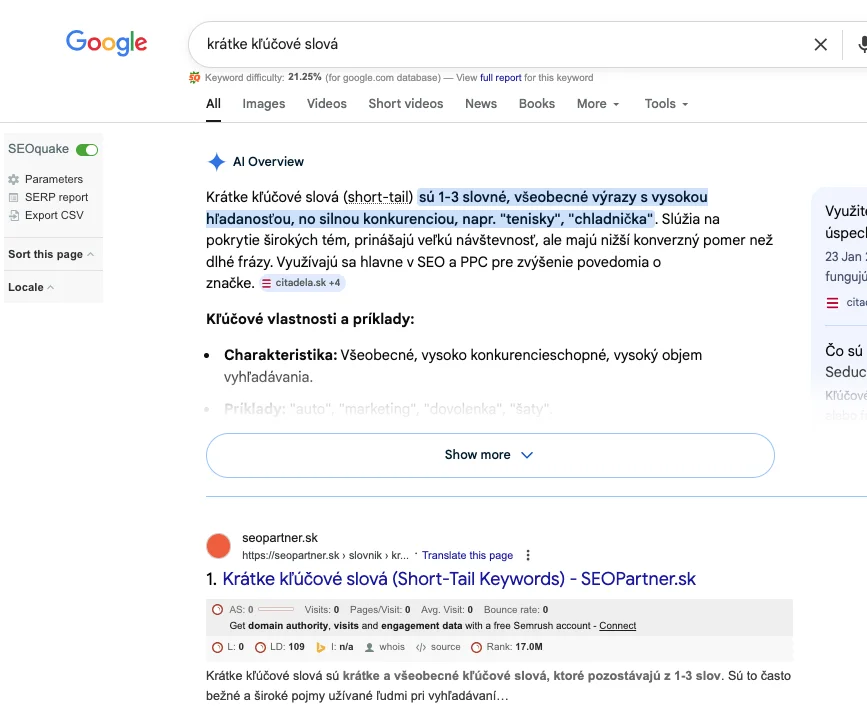Turn off the SEOquake toggle
This screenshot has height=722, width=867.
(x=87, y=149)
